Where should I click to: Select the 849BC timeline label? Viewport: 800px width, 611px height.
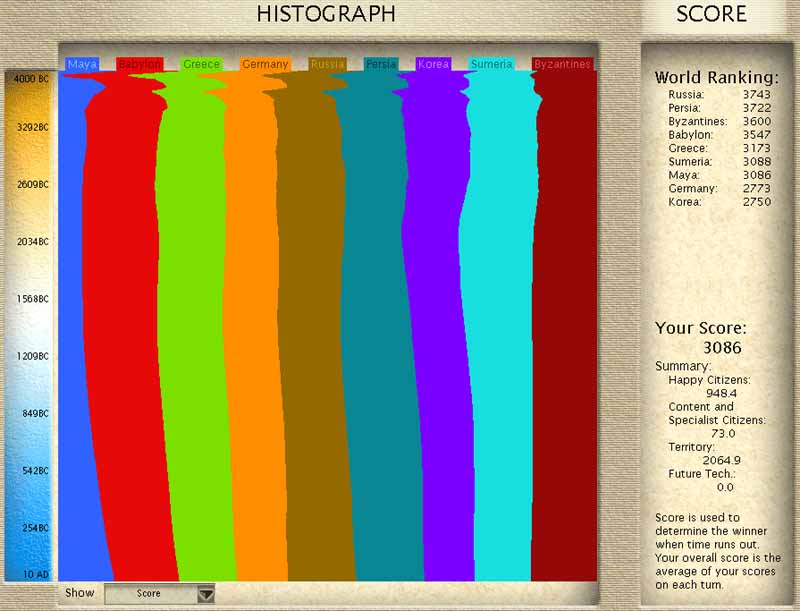tap(35, 413)
